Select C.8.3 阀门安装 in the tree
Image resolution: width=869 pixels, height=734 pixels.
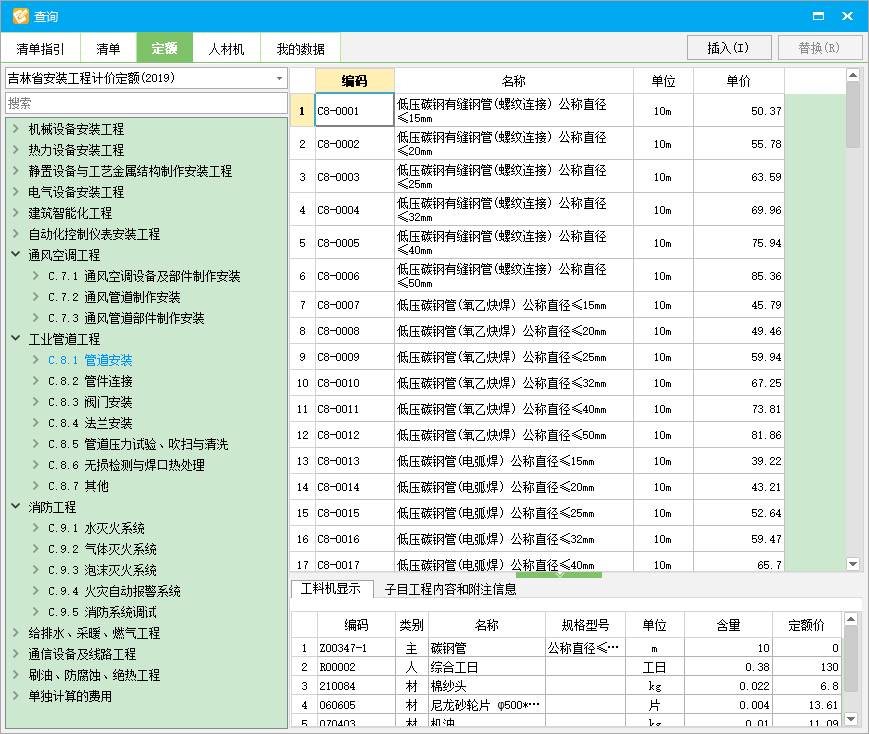click(92, 401)
